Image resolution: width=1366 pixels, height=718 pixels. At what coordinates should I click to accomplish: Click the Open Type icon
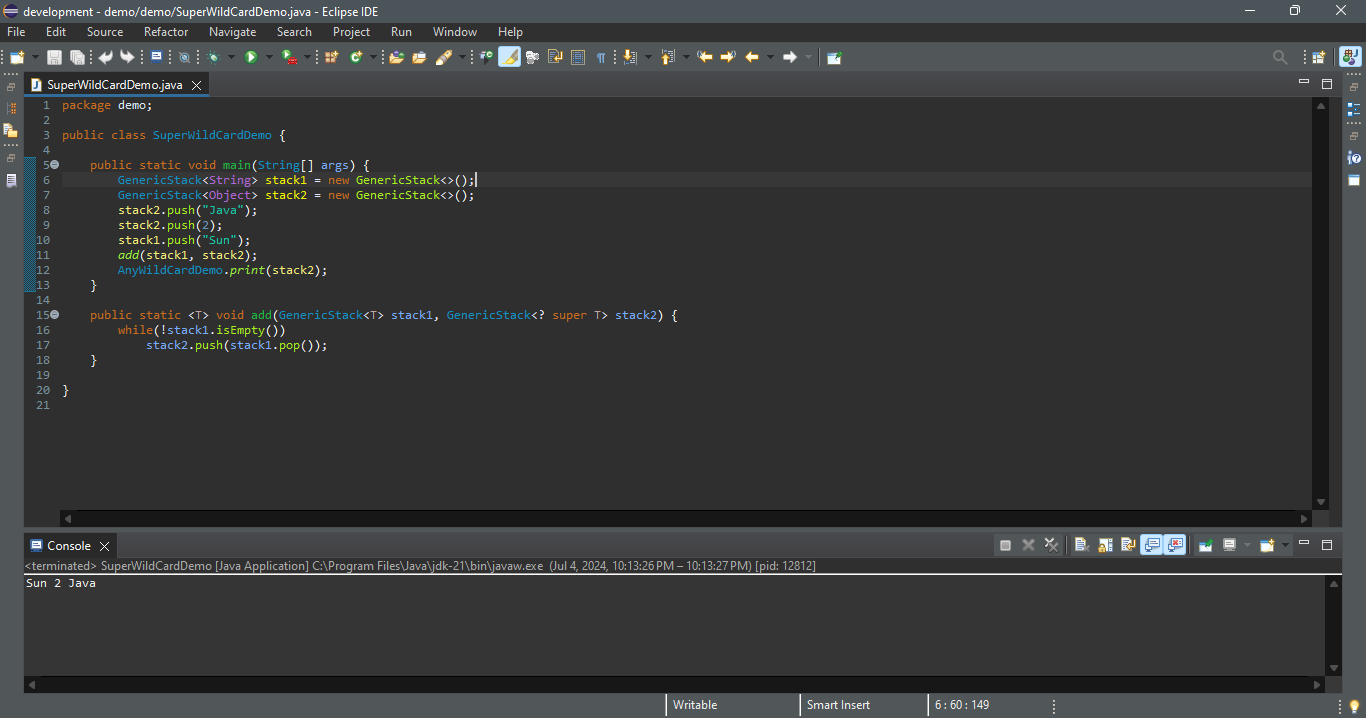[x=397, y=57]
